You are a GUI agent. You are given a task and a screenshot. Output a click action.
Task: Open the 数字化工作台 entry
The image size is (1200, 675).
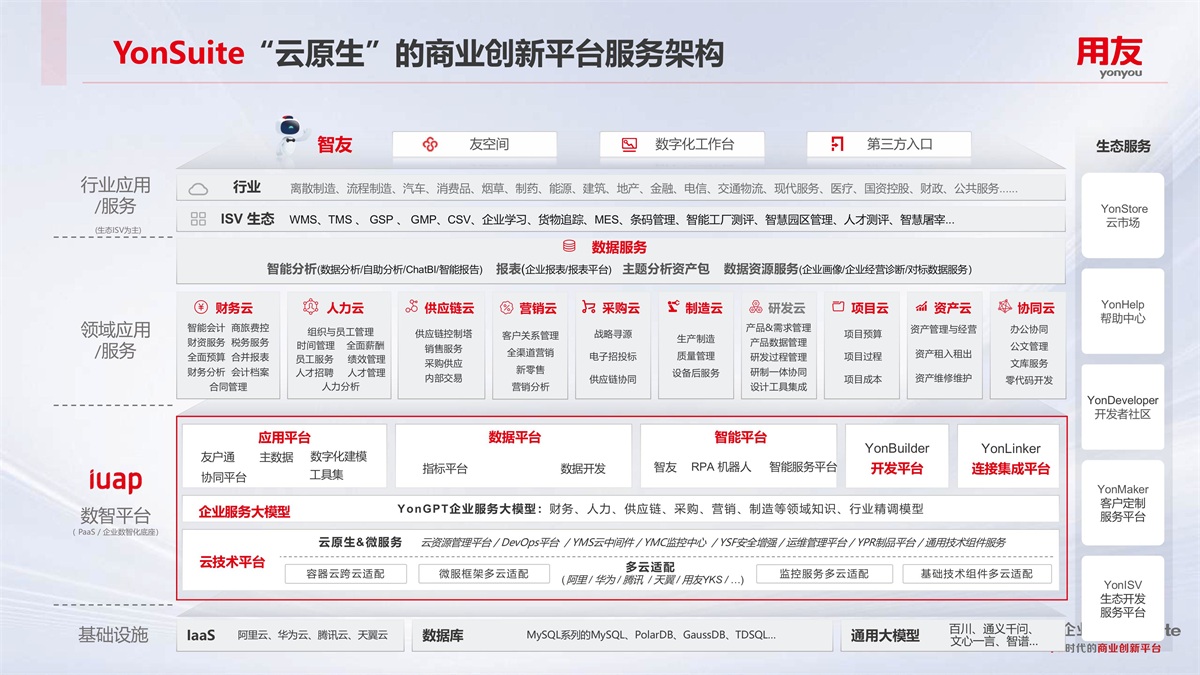click(681, 145)
